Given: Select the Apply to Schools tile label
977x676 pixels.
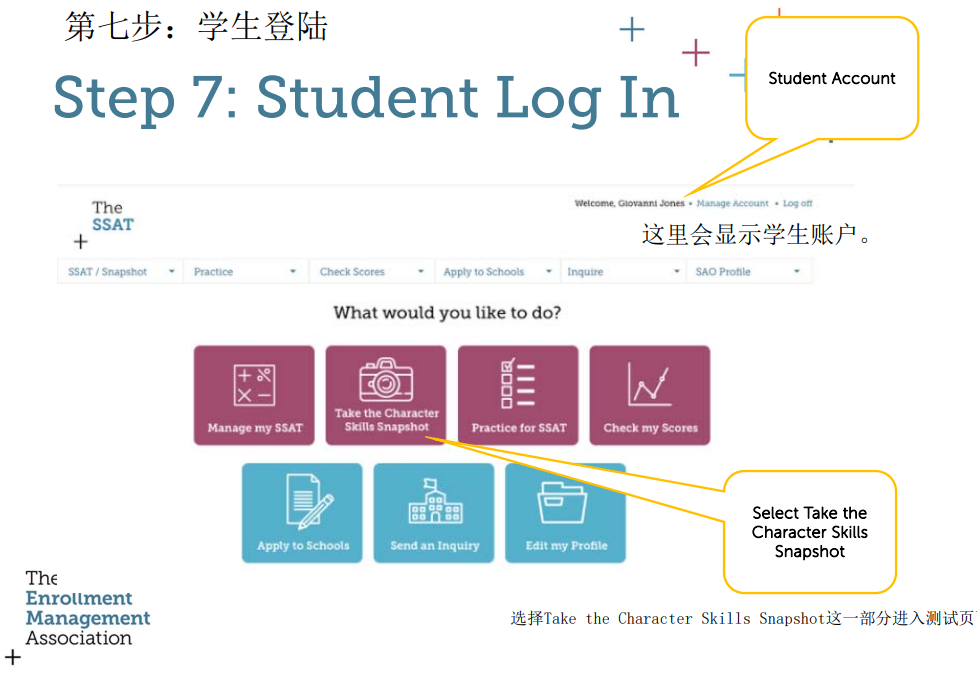Looking at the screenshot, I should 303,546.
